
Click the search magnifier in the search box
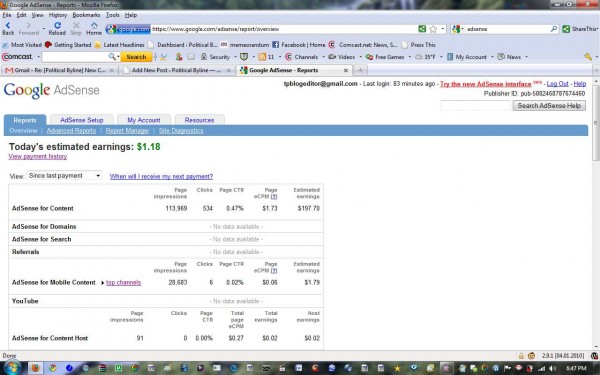pyautogui.click(x=554, y=29)
